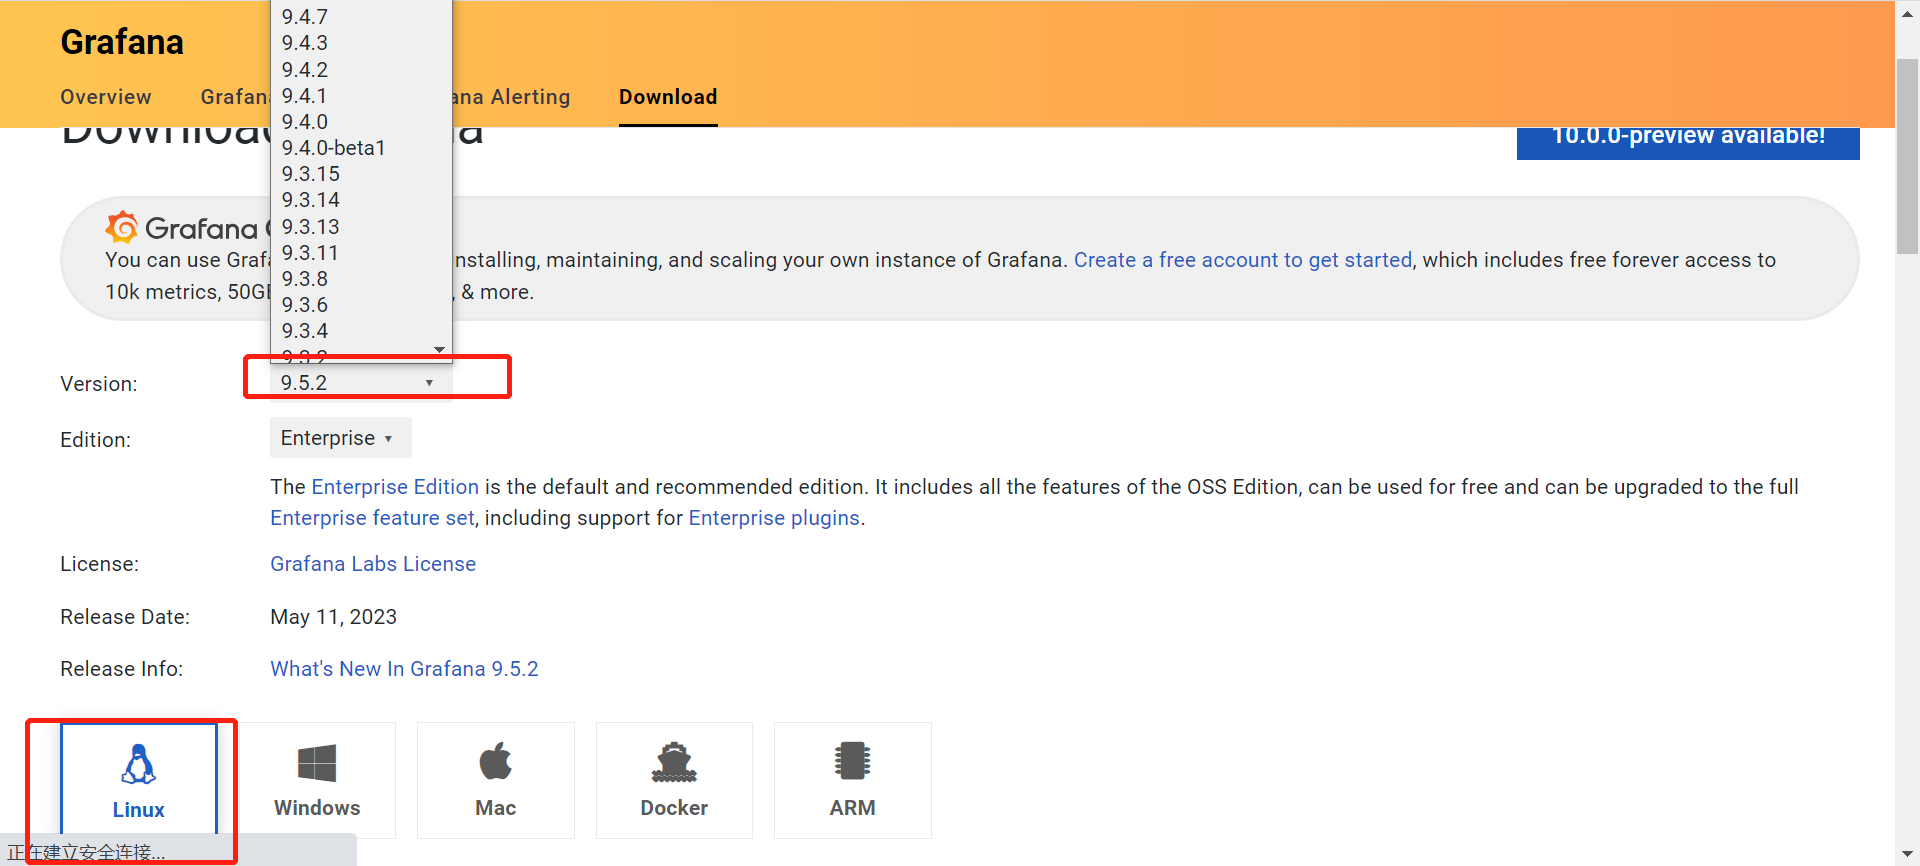Click the Grafana swirl logo in banner
The image size is (1920, 866).
coord(122,228)
